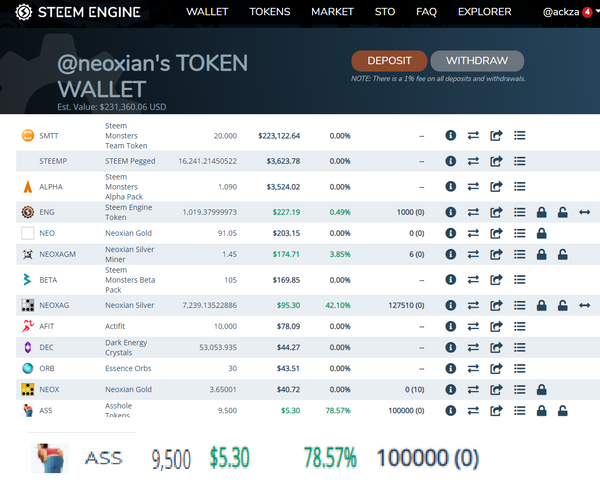Click the STEEM ENGINE brand title
Viewport: 600px width, 487px height.
tap(89, 12)
